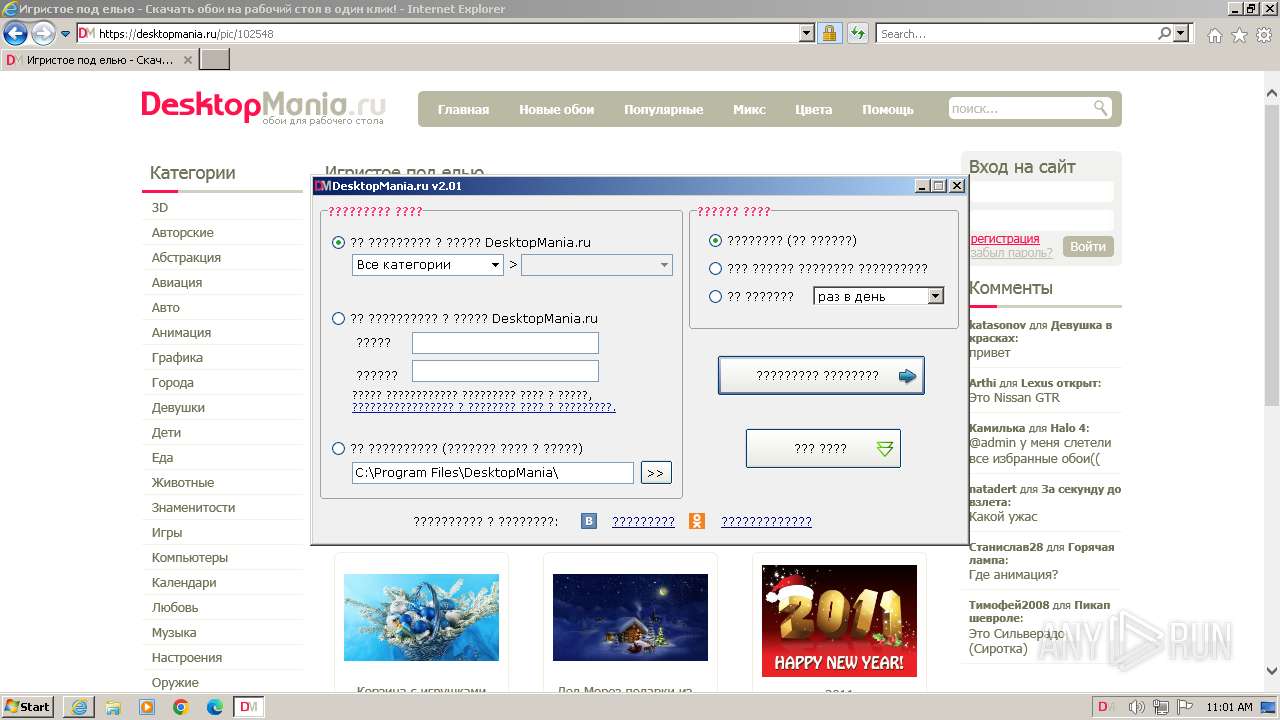
Task: Click the Войти login button
Action: [1088, 246]
